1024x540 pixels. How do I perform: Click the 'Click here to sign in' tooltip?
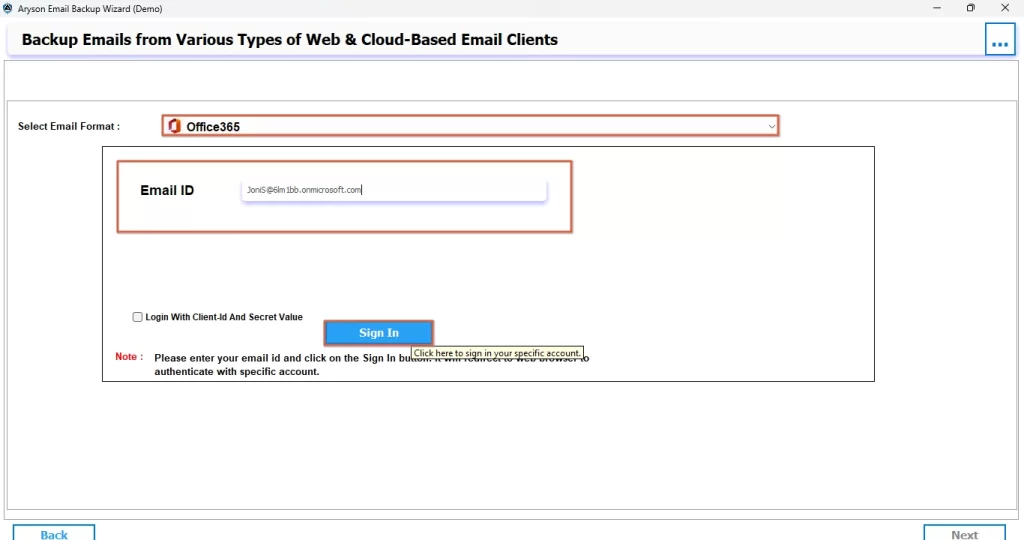[497, 353]
